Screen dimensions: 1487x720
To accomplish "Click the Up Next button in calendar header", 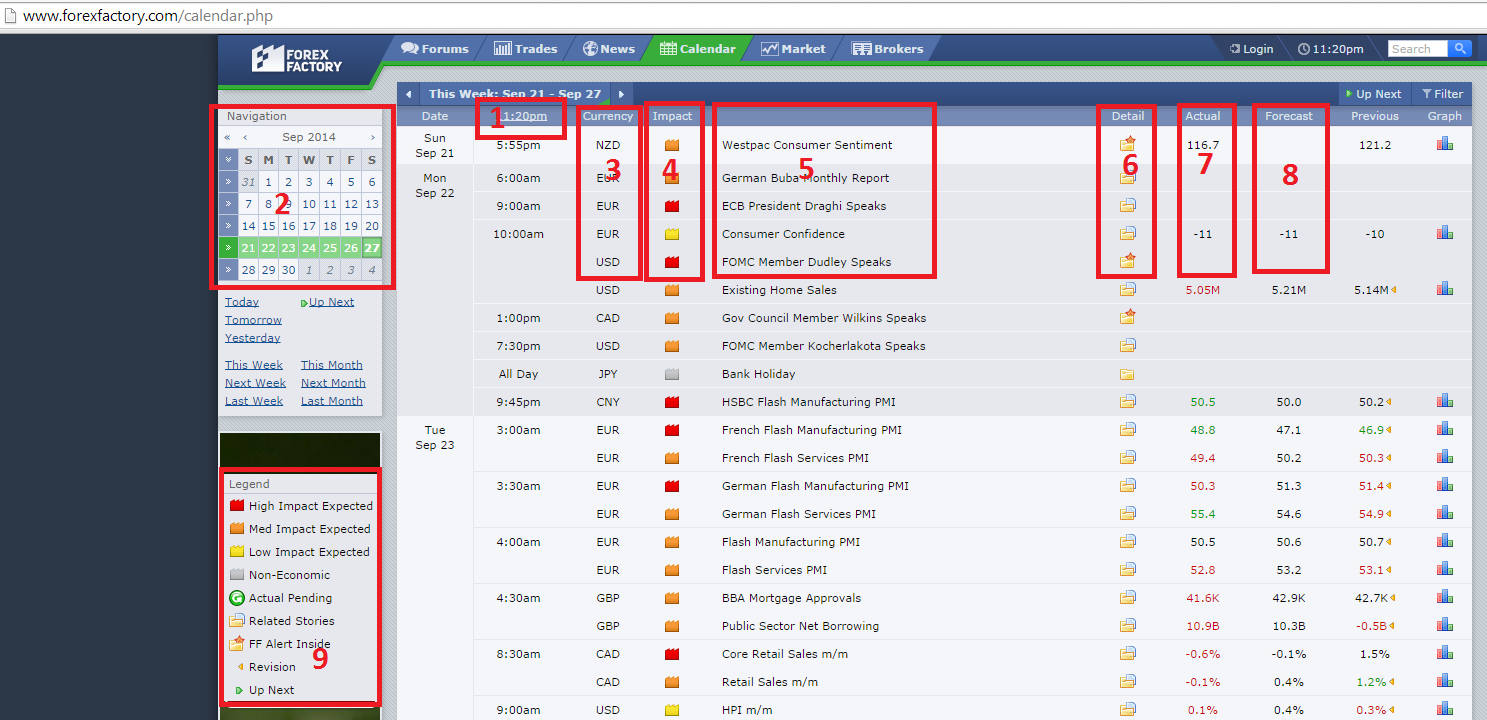I will point(1372,94).
